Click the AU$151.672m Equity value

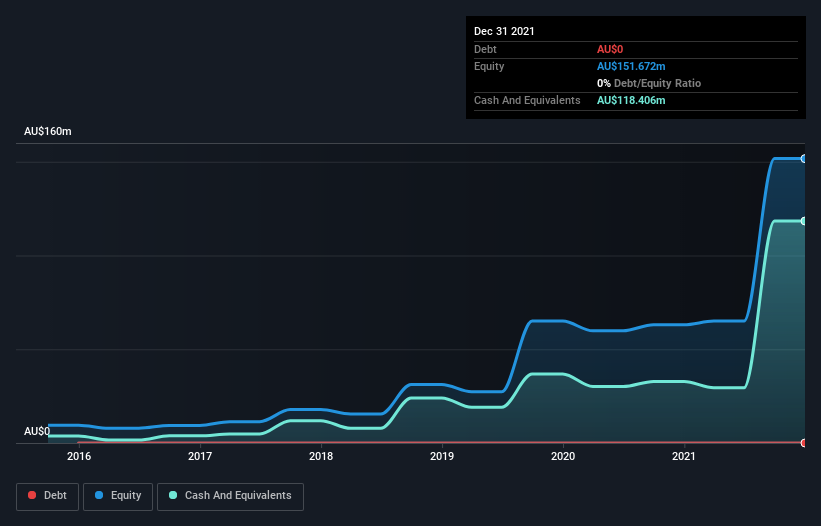coord(631,66)
